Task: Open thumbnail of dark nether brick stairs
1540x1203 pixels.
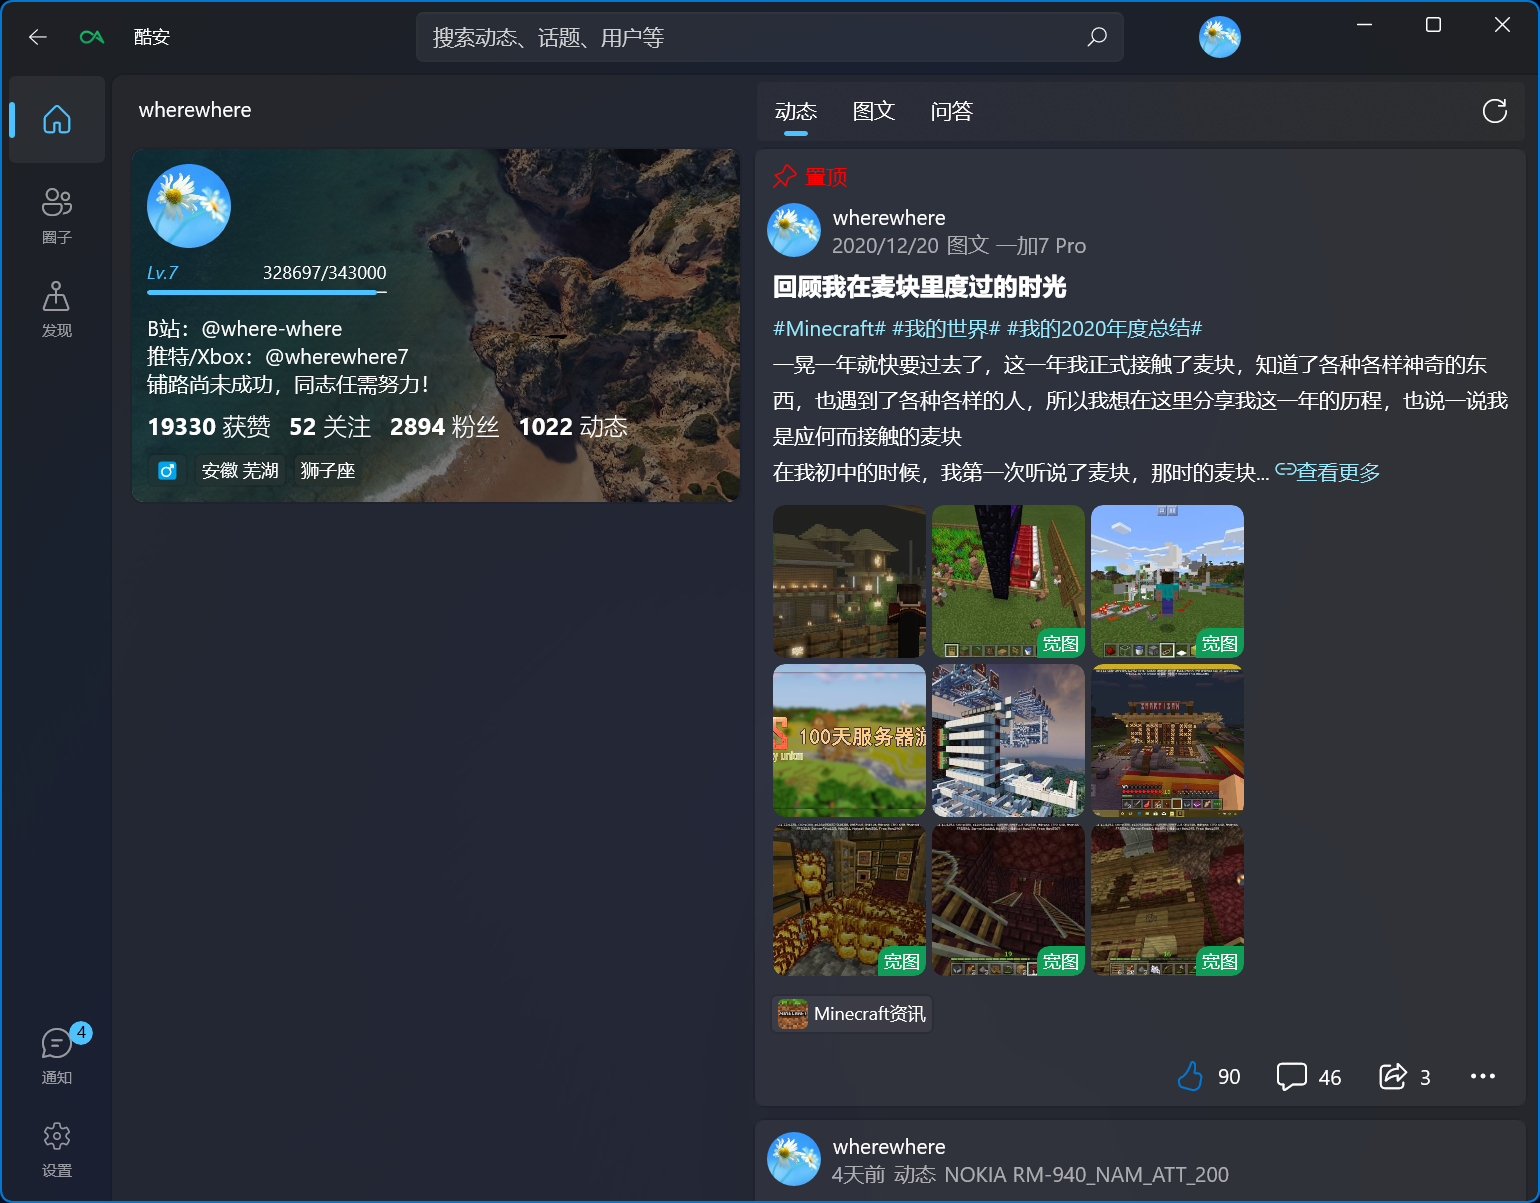Action: pos(1008,899)
